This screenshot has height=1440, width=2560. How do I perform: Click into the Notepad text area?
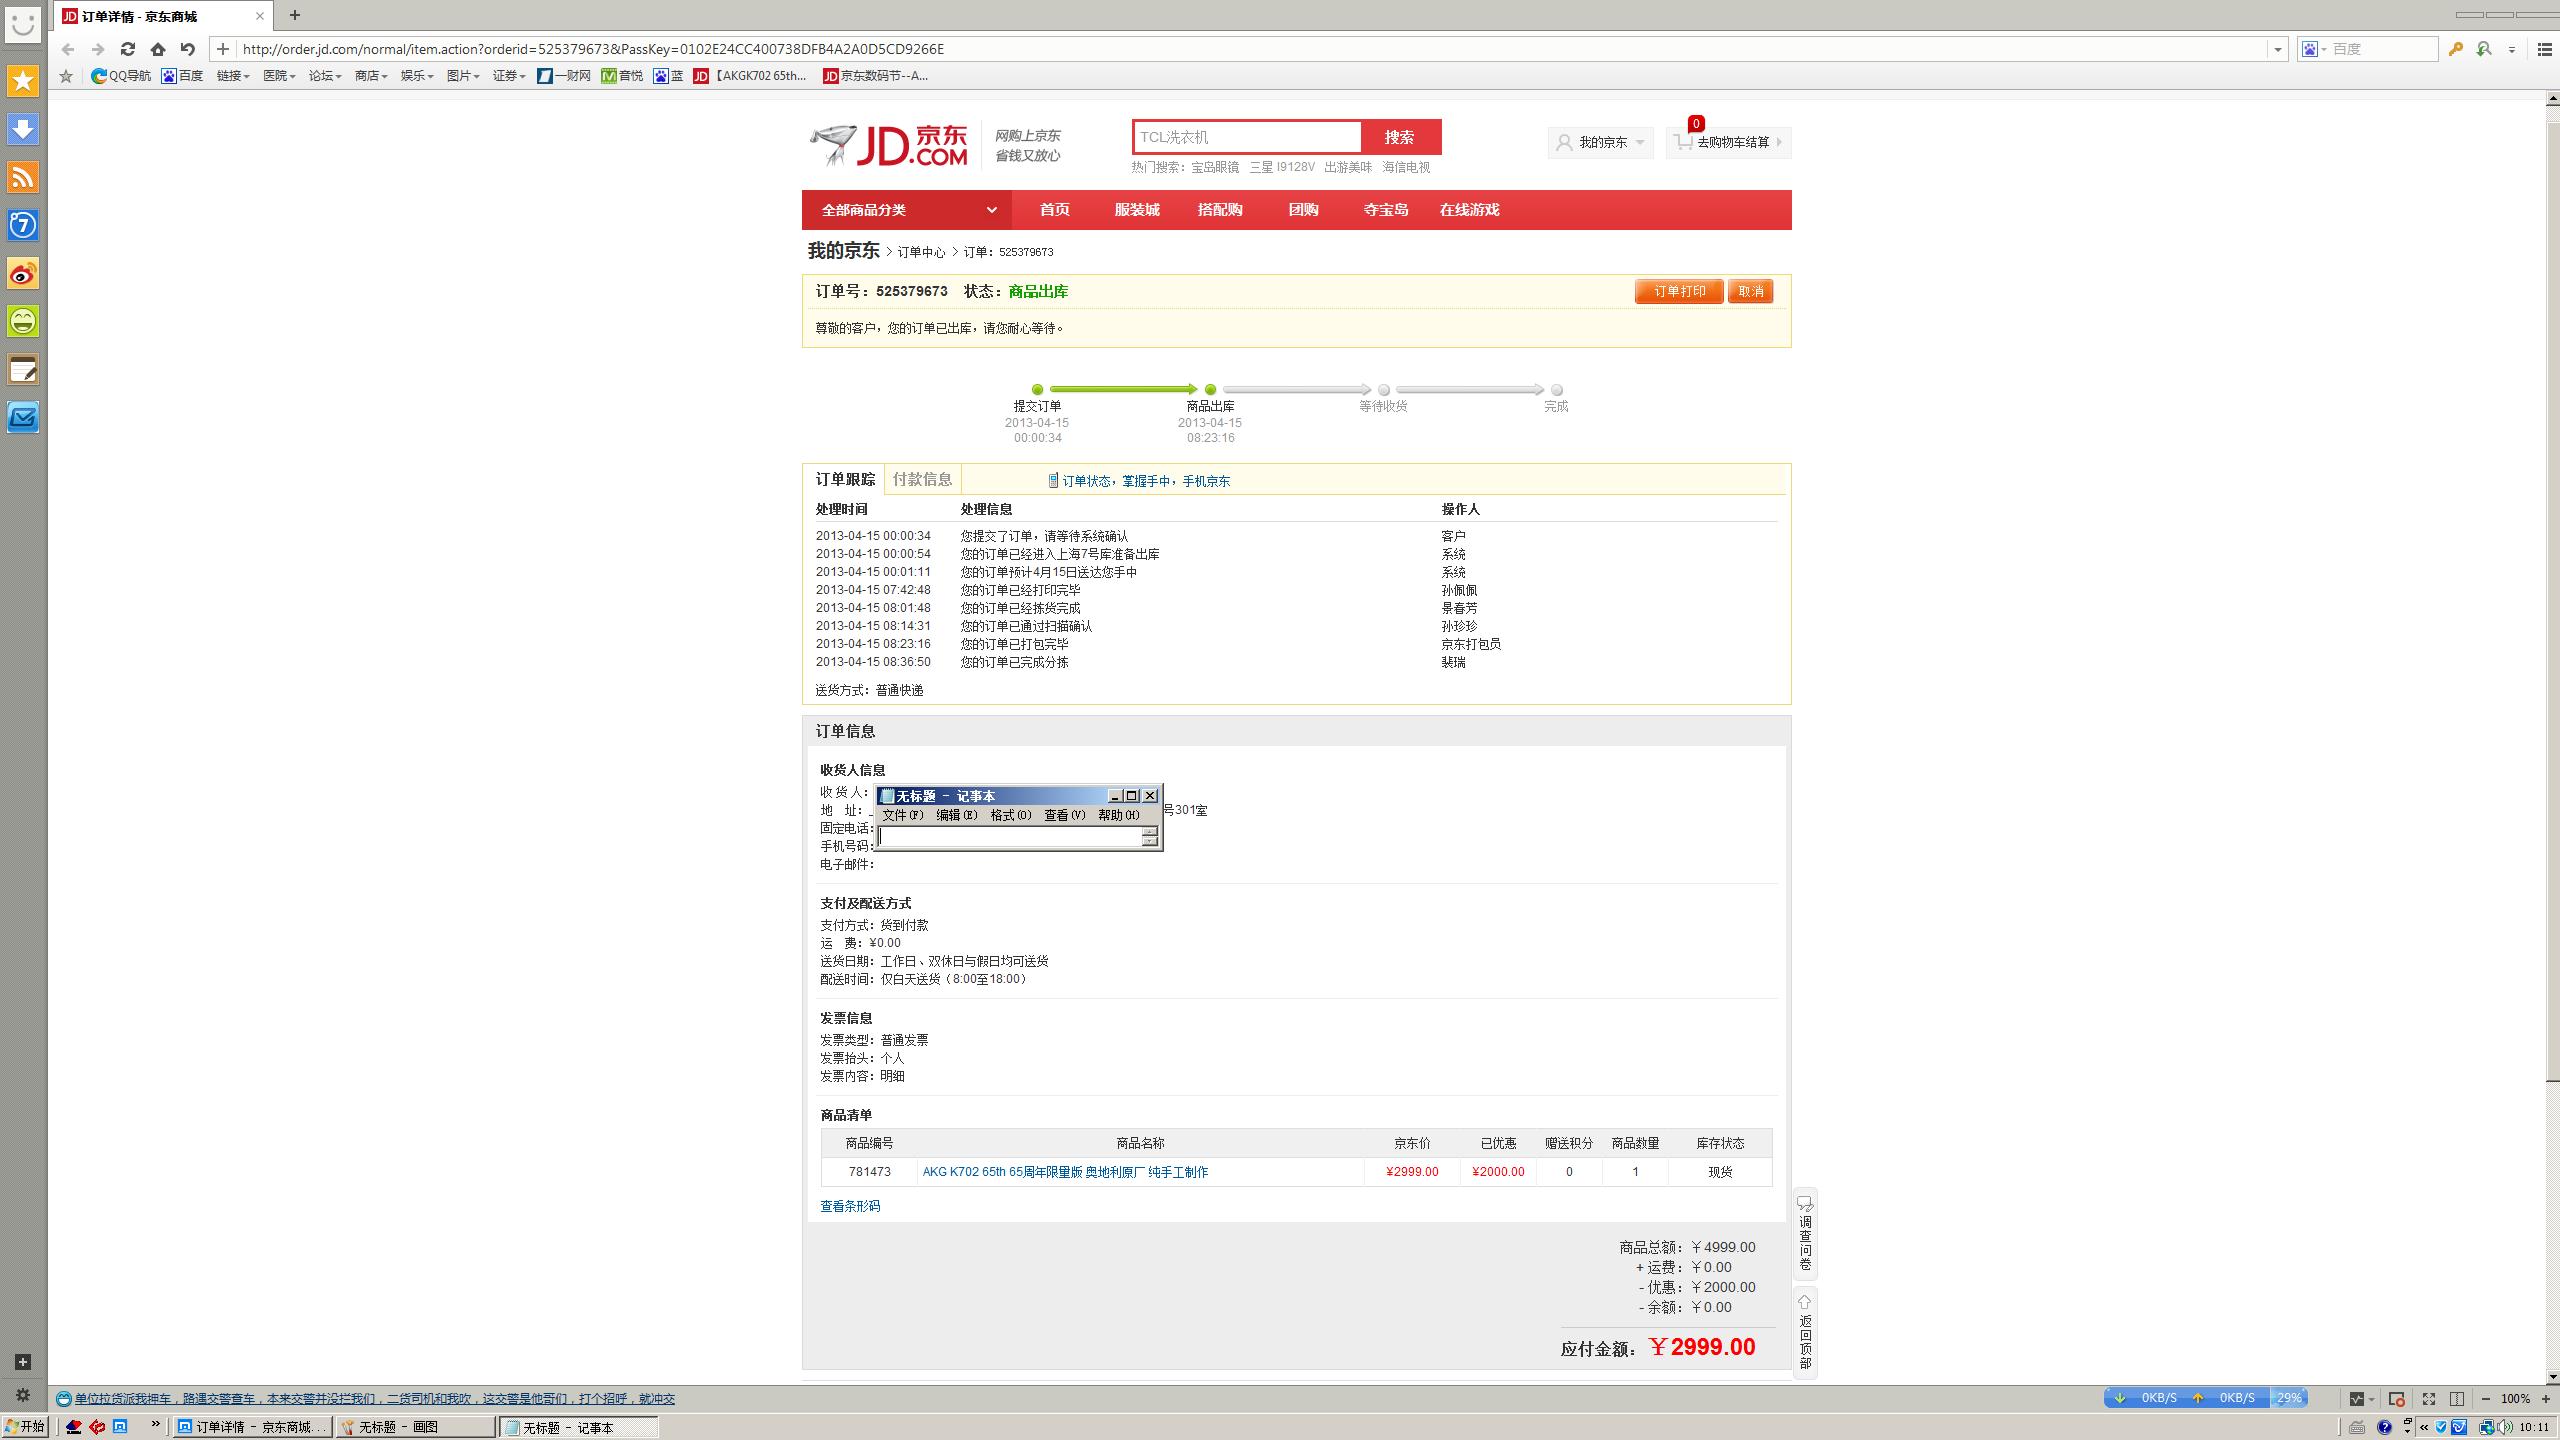tap(1010, 837)
